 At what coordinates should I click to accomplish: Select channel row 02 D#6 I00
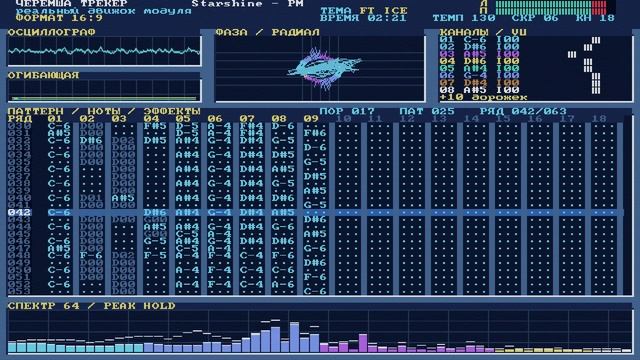(480, 47)
